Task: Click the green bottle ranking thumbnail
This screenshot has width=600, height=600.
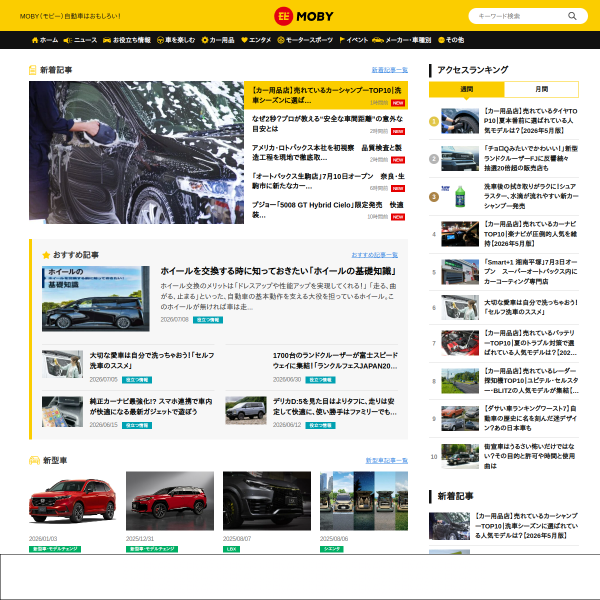Action: tap(460, 196)
